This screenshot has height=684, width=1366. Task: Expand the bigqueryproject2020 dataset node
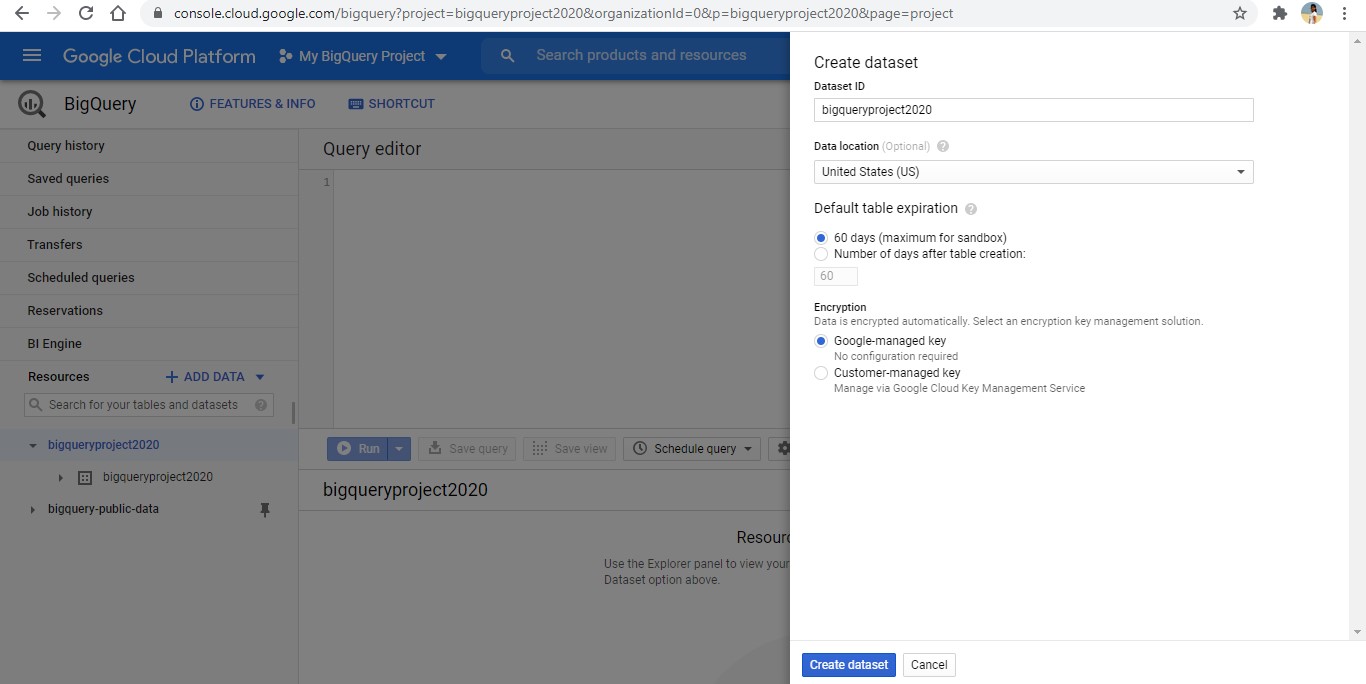[61, 478]
